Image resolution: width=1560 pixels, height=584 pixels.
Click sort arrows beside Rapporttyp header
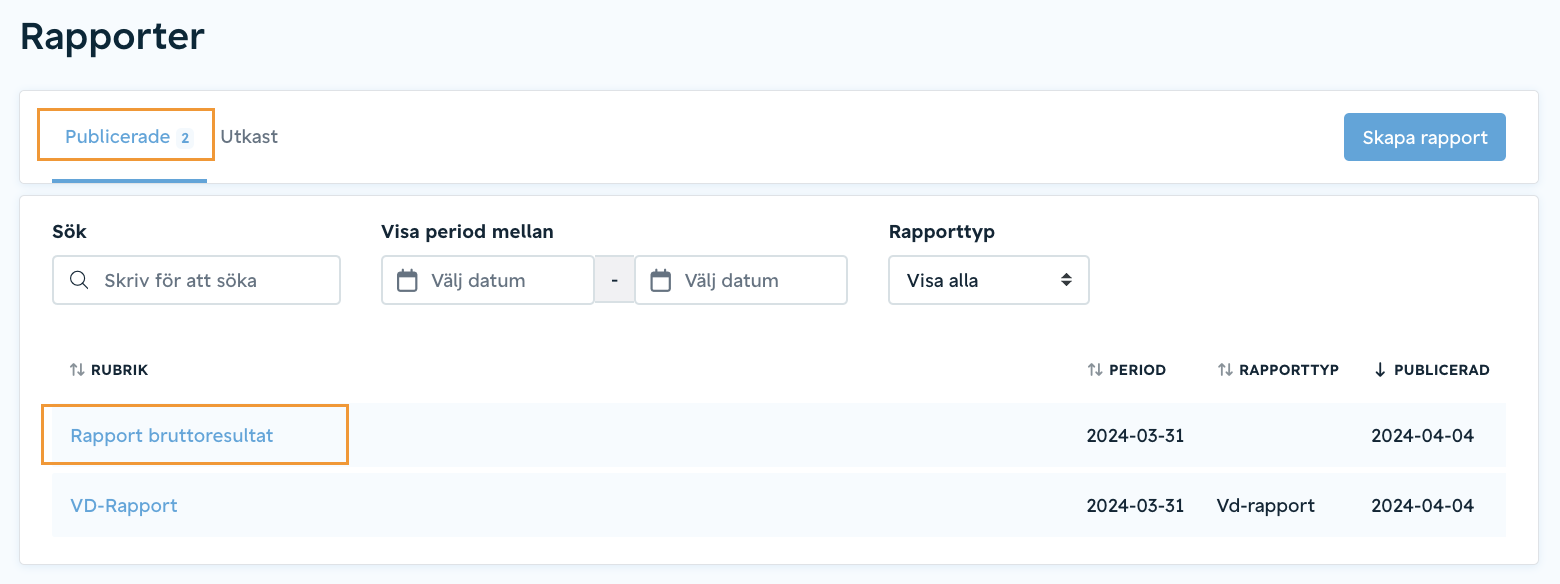coord(1225,370)
